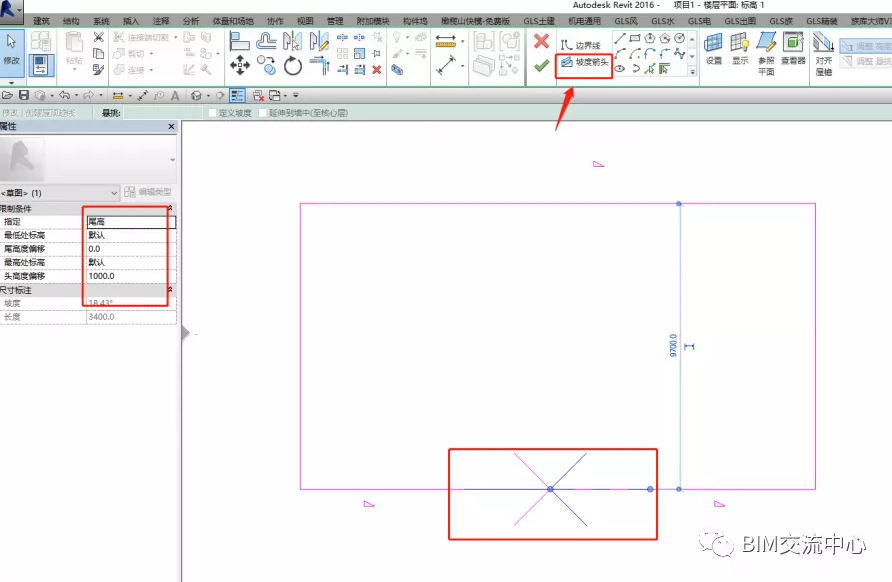The width and height of the screenshot is (892, 582).
Task: Click the 尾高度偏移 value 0.0
Action: [131, 249]
